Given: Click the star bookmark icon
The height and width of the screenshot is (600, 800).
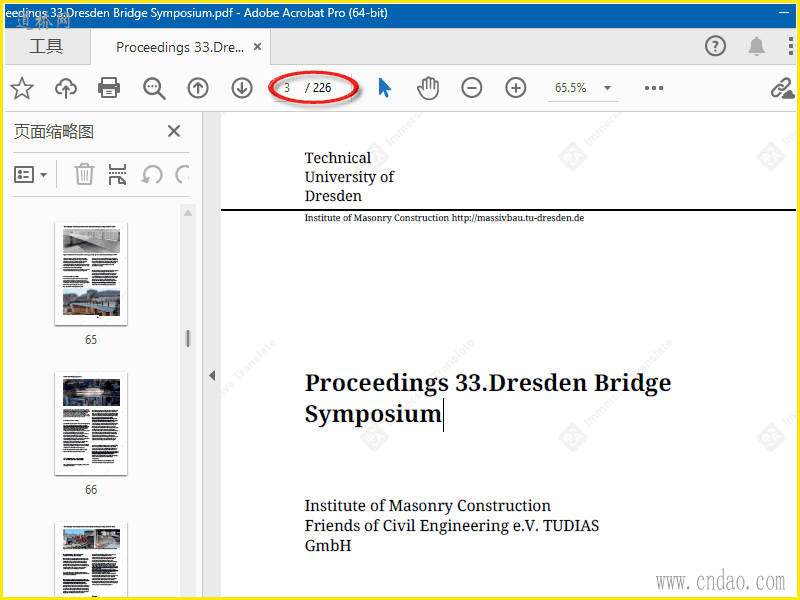Looking at the screenshot, I should click(x=22, y=88).
